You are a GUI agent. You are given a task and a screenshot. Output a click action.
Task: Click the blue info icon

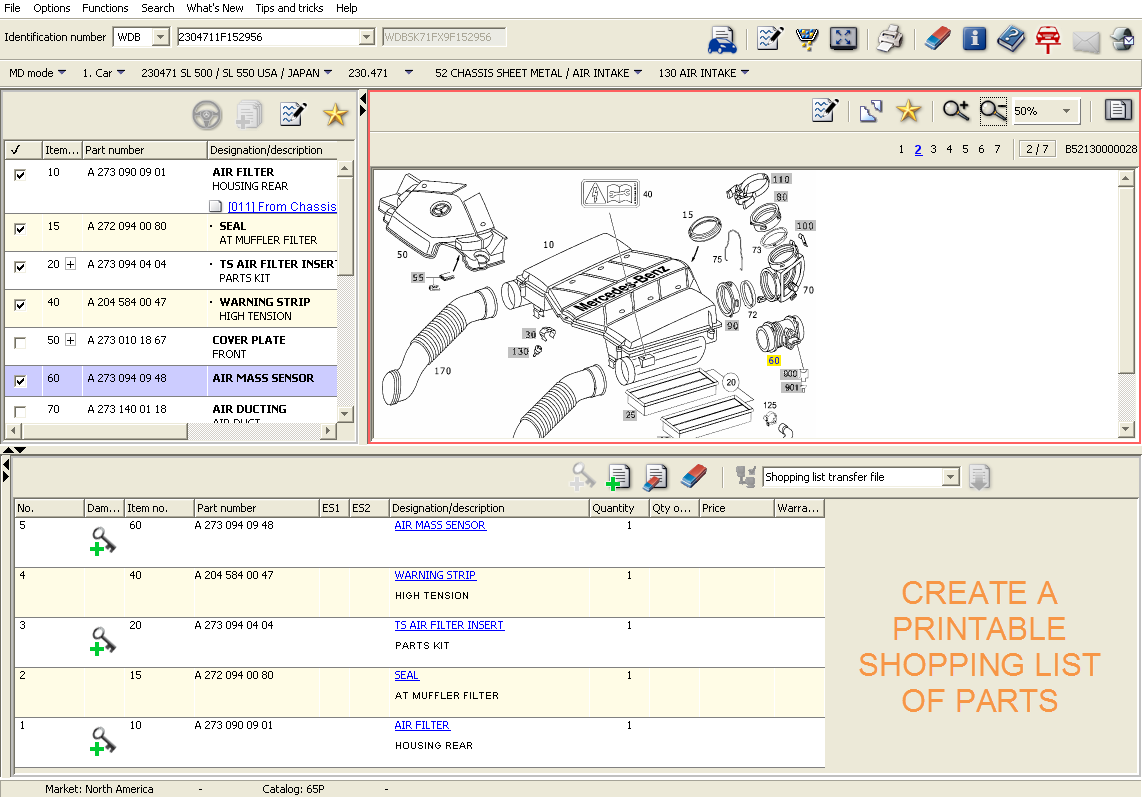tap(974, 38)
